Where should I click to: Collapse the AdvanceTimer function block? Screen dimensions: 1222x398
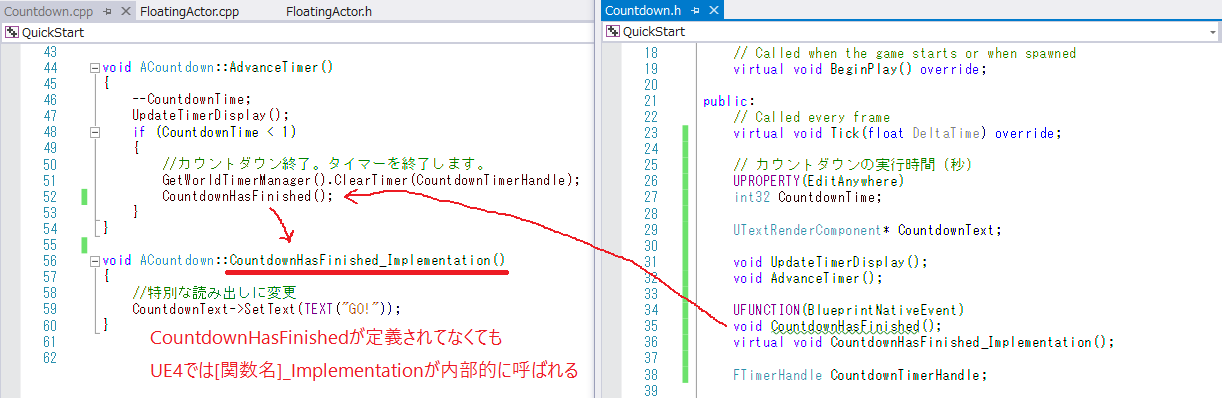[94, 68]
